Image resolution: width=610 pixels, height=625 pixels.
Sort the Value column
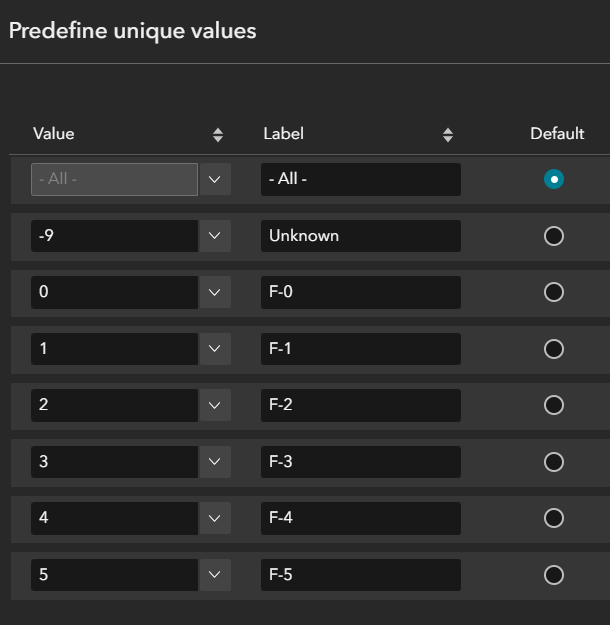click(218, 134)
